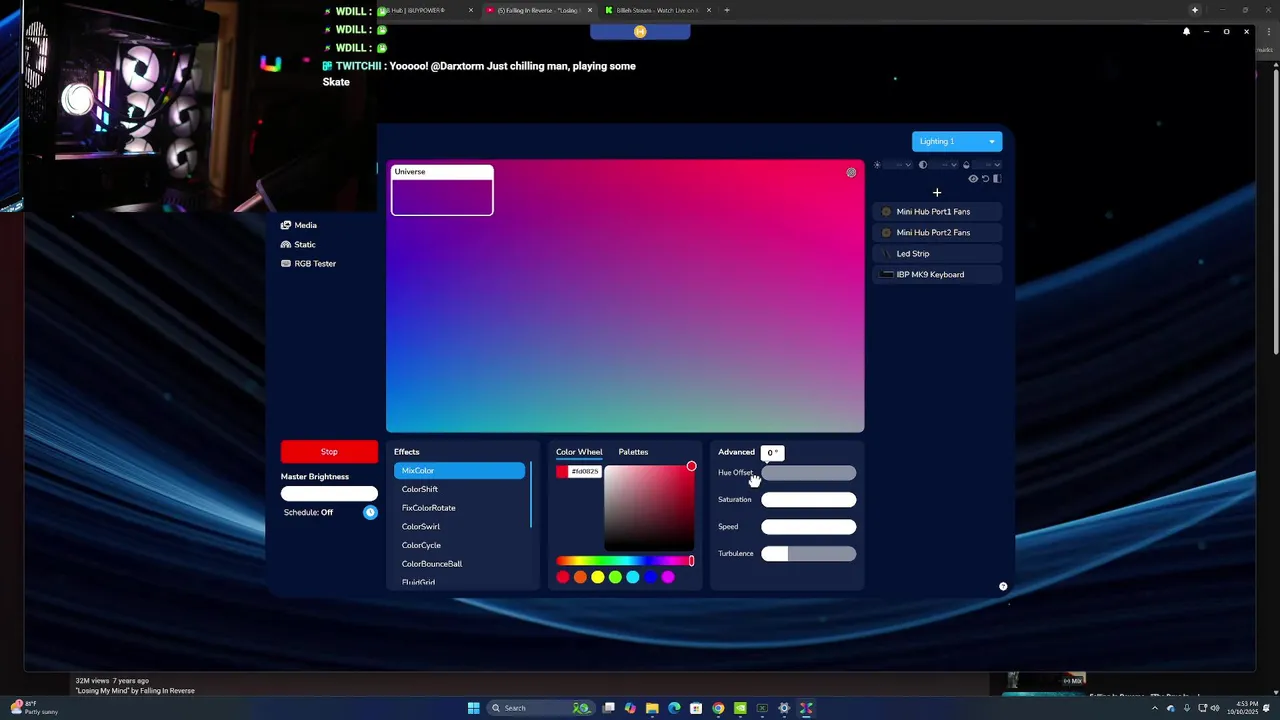1280x720 pixels.
Task: Click the rainbow hue bar
Action: coord(625,561)
